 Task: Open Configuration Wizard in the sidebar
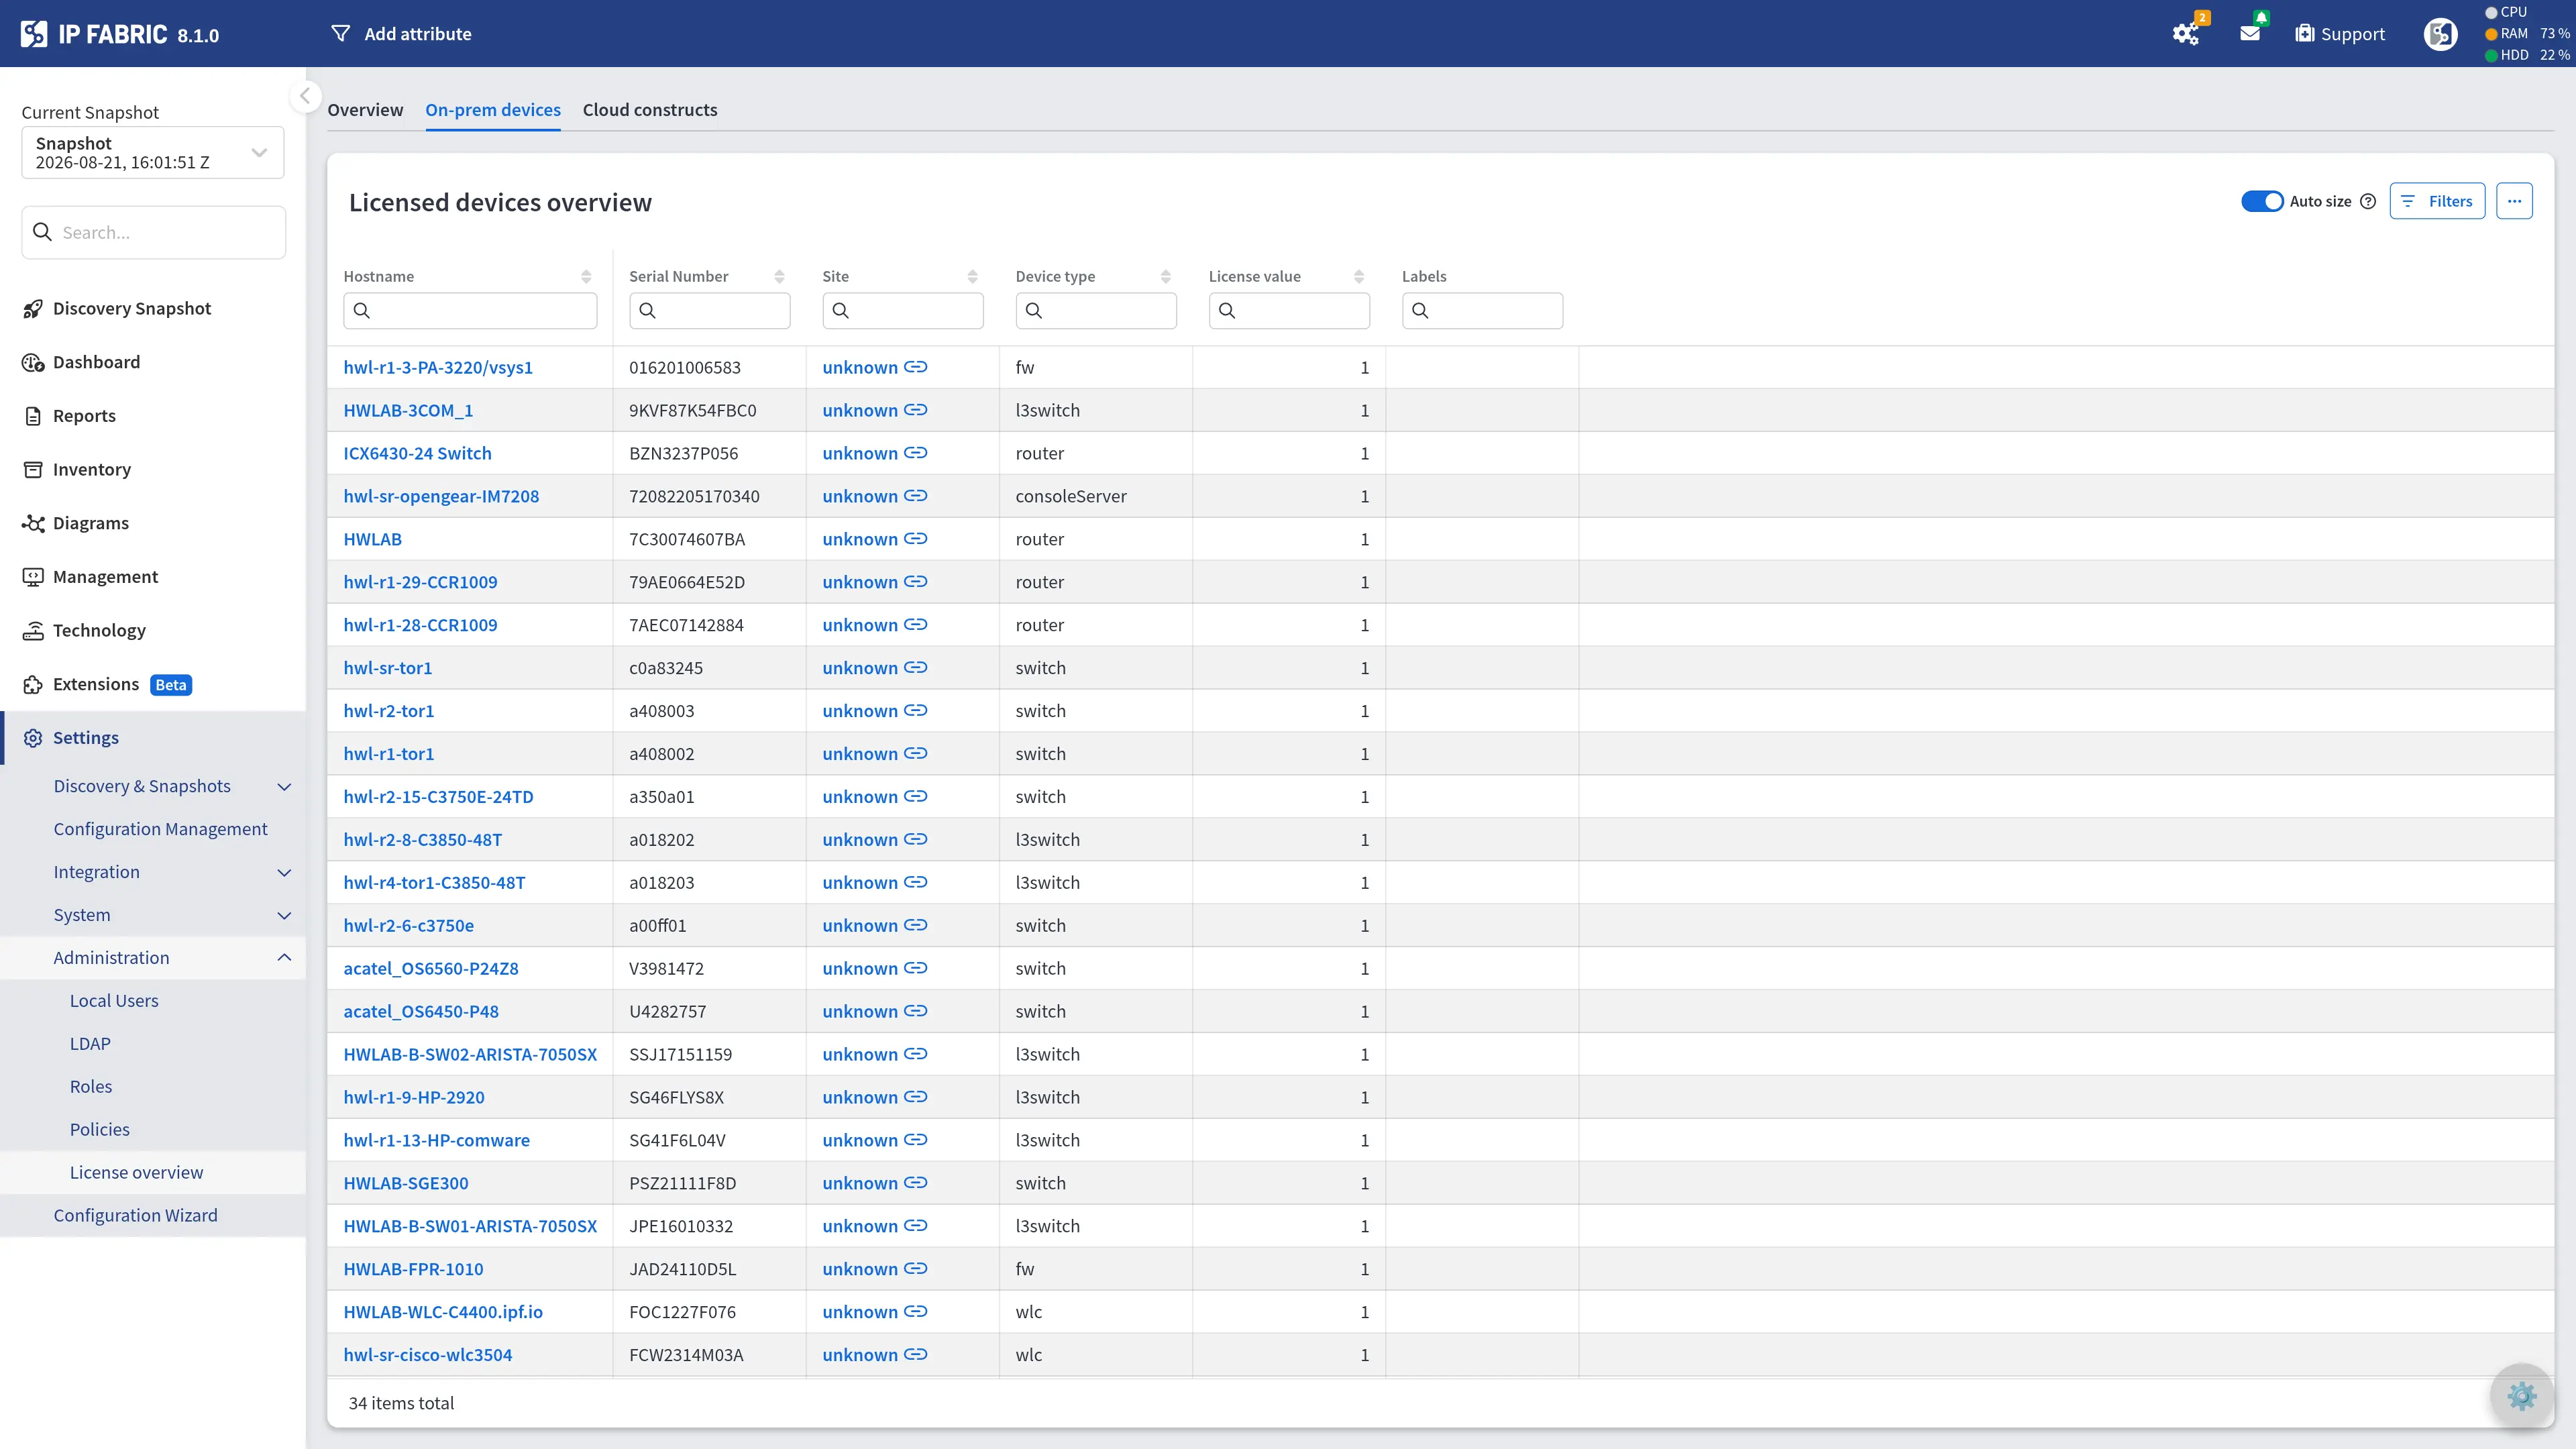pyautogui.click(x=136, y=1216)
